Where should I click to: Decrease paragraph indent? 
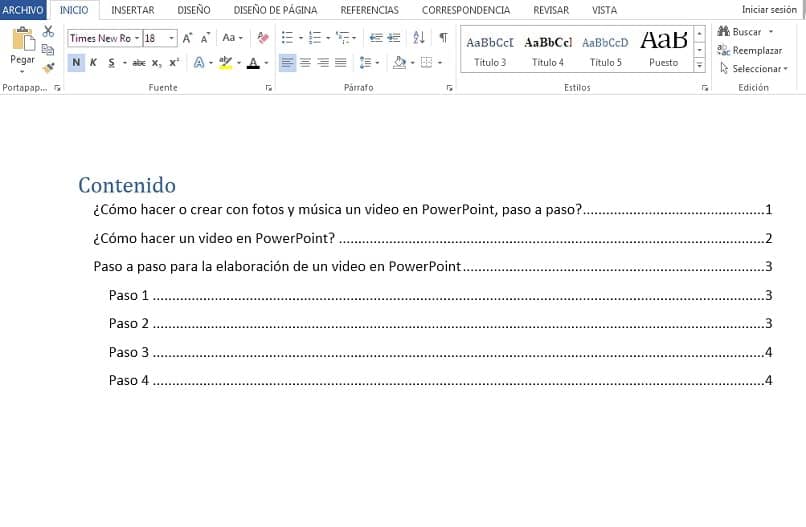click(x=376, y=38)
